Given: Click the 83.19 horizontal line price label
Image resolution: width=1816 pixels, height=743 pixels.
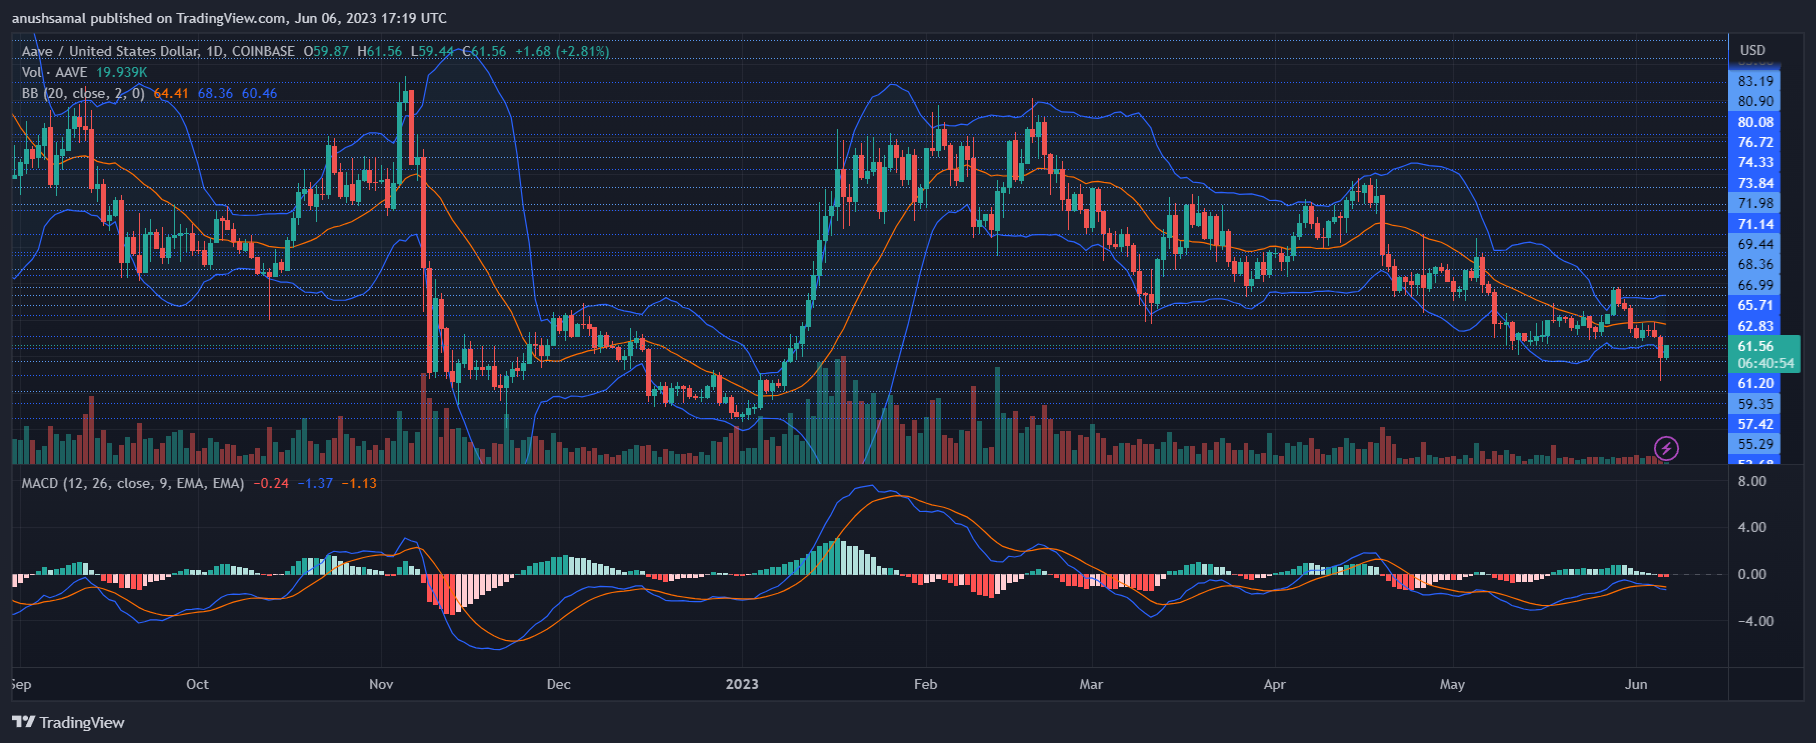Looking at the screenshot, I should pyautogui.click(x=1755, y=81).
